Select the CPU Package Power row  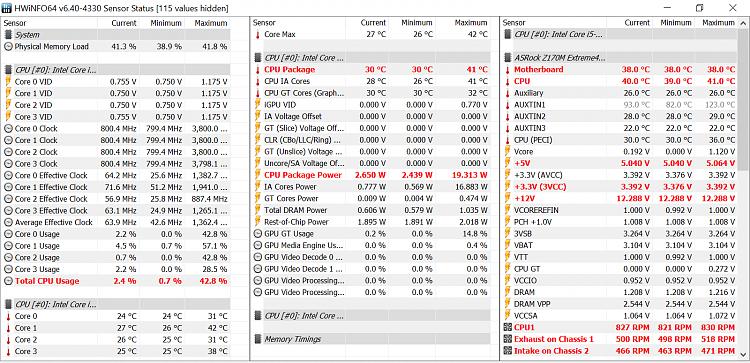click(x=371, y=175)
